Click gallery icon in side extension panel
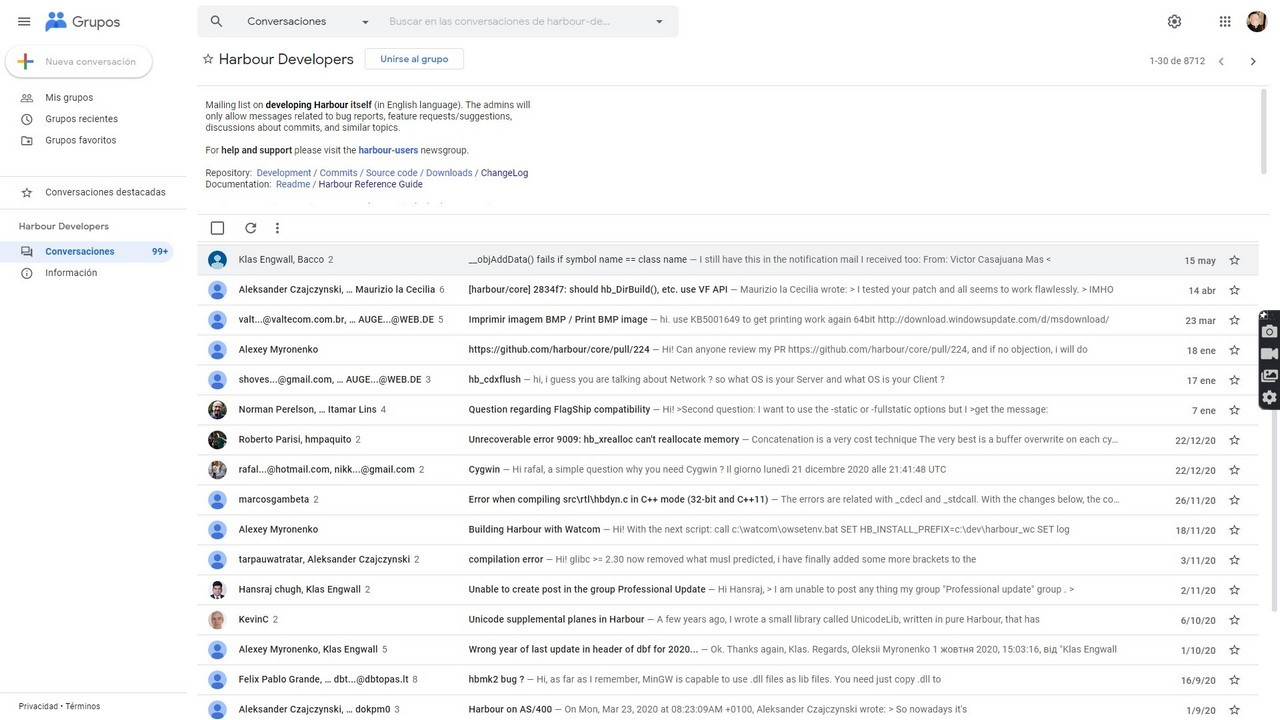This screenshot has height=720, width=1280. coord(1269,376)
